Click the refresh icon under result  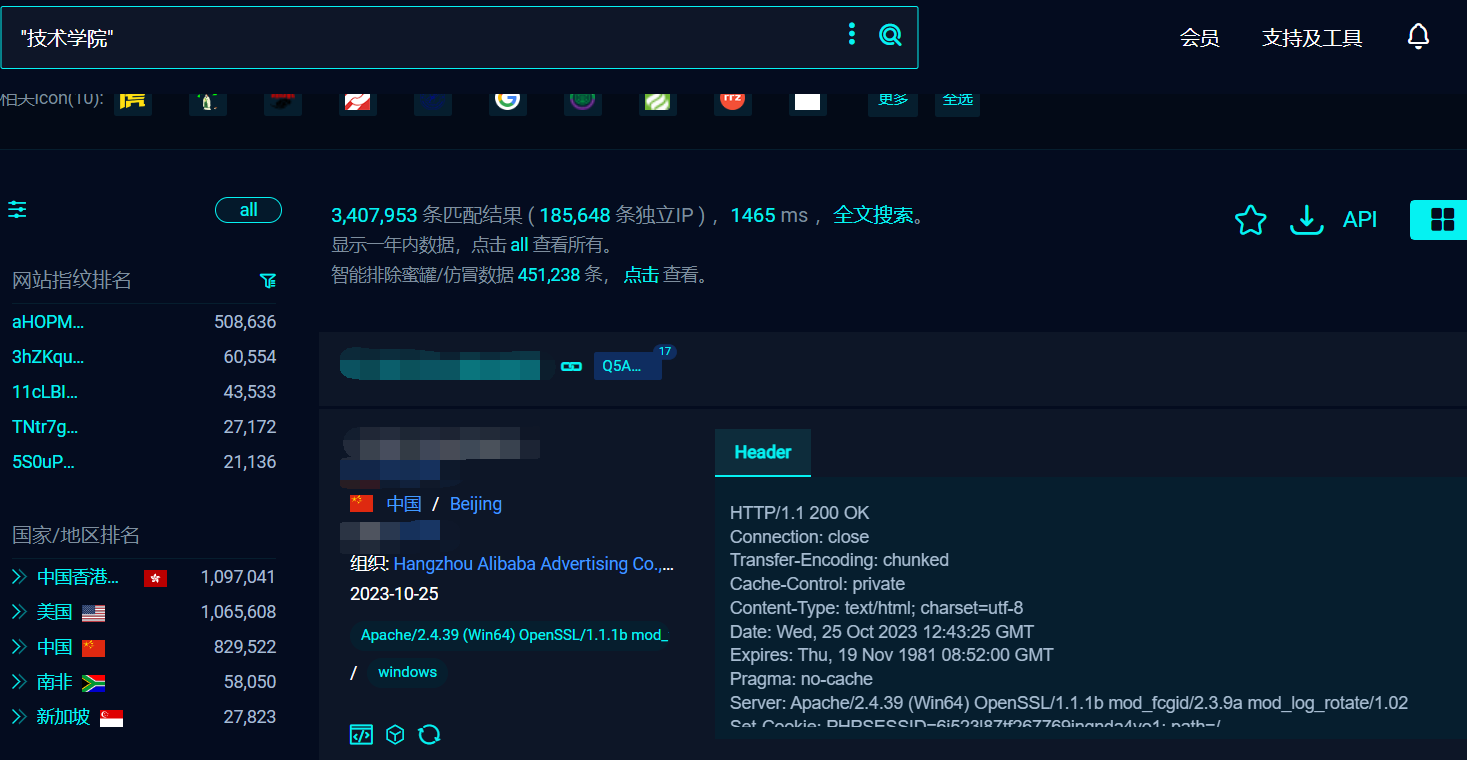point(429,735)
